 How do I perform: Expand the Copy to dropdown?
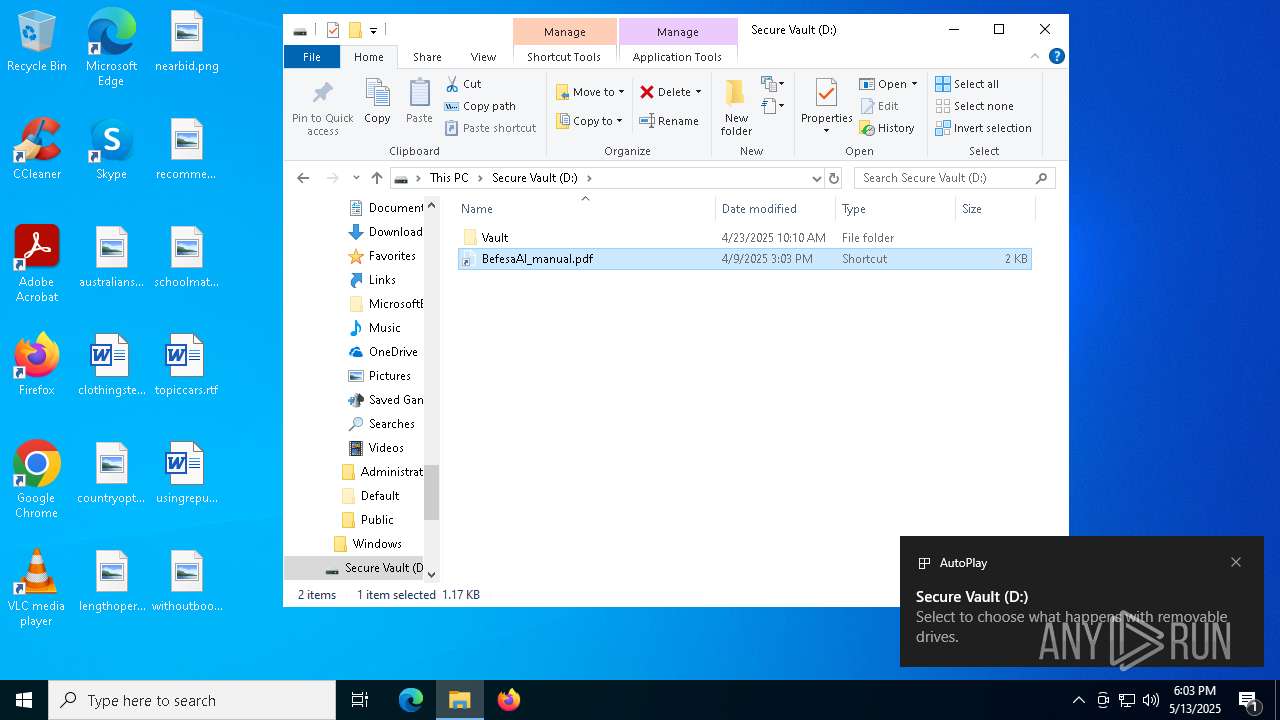tap(619, 121)
